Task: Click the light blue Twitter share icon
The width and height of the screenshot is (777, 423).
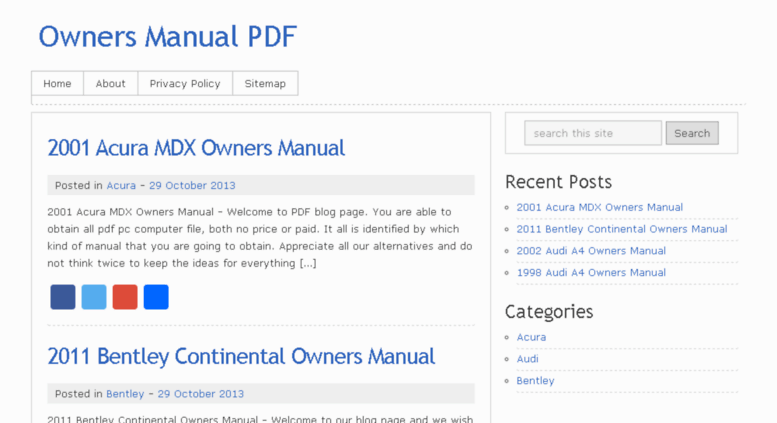Action: click(94, 297)
